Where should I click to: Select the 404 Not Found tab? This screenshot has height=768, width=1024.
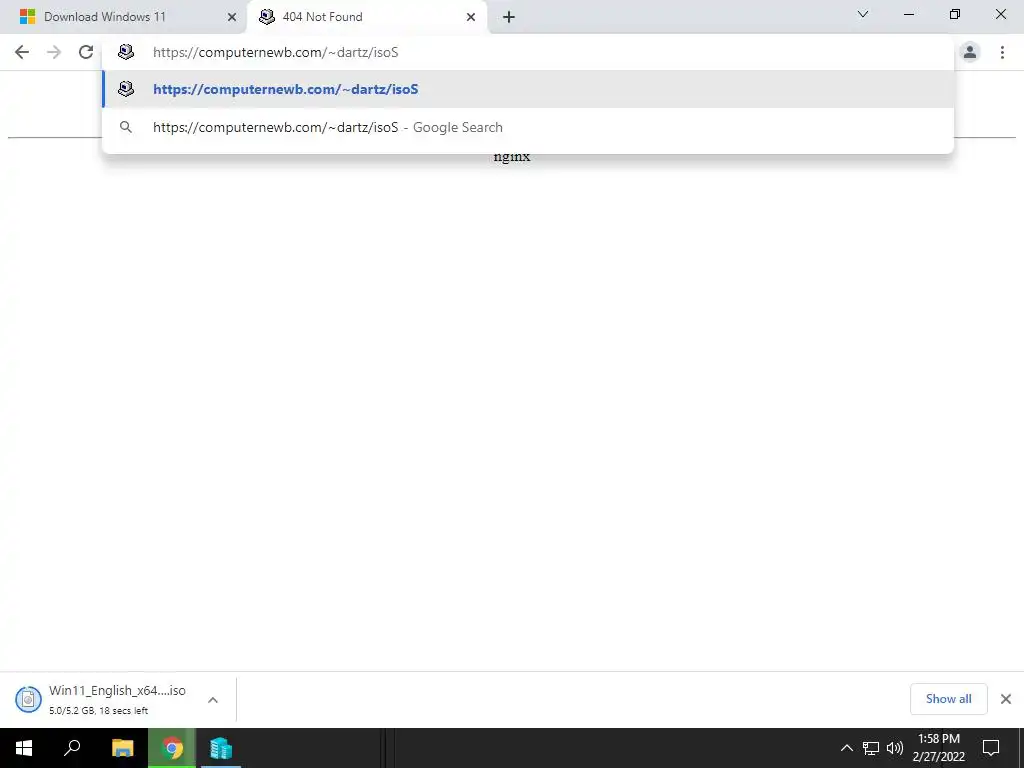pyautogui.click(x=367, y=17)
